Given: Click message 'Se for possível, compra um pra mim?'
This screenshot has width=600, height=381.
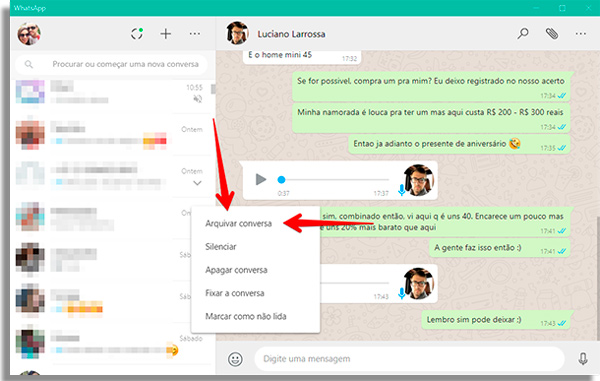Looking at the screenshot, I should tap(431, 86).
